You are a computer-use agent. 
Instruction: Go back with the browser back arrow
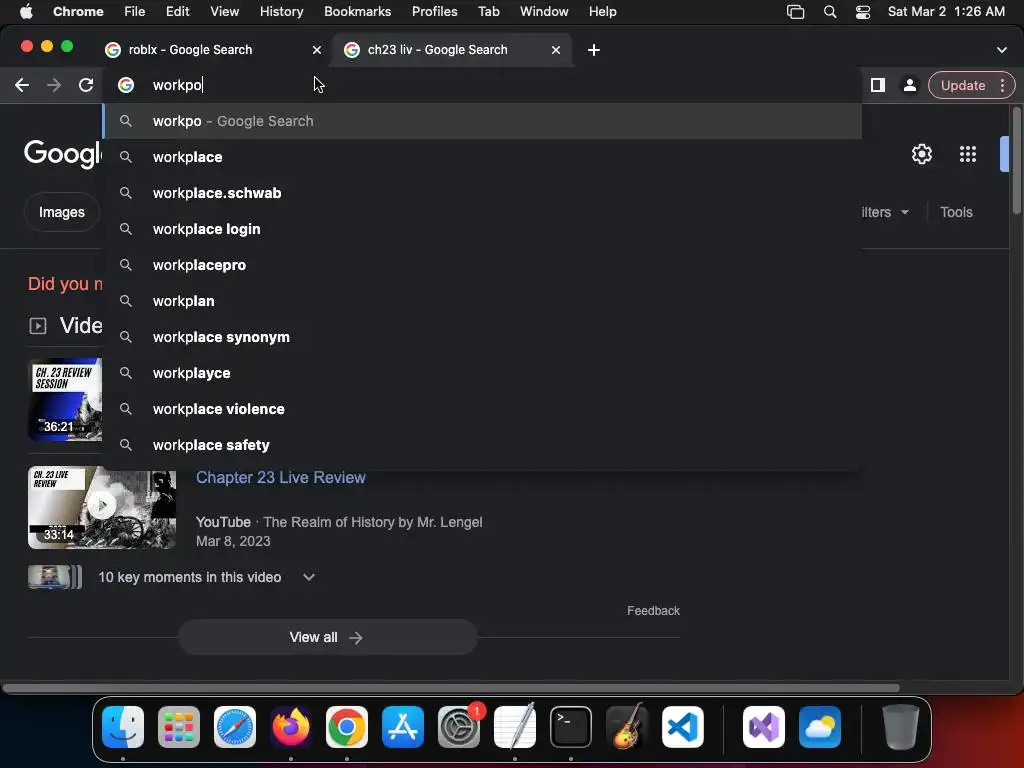tap(22, 85)
